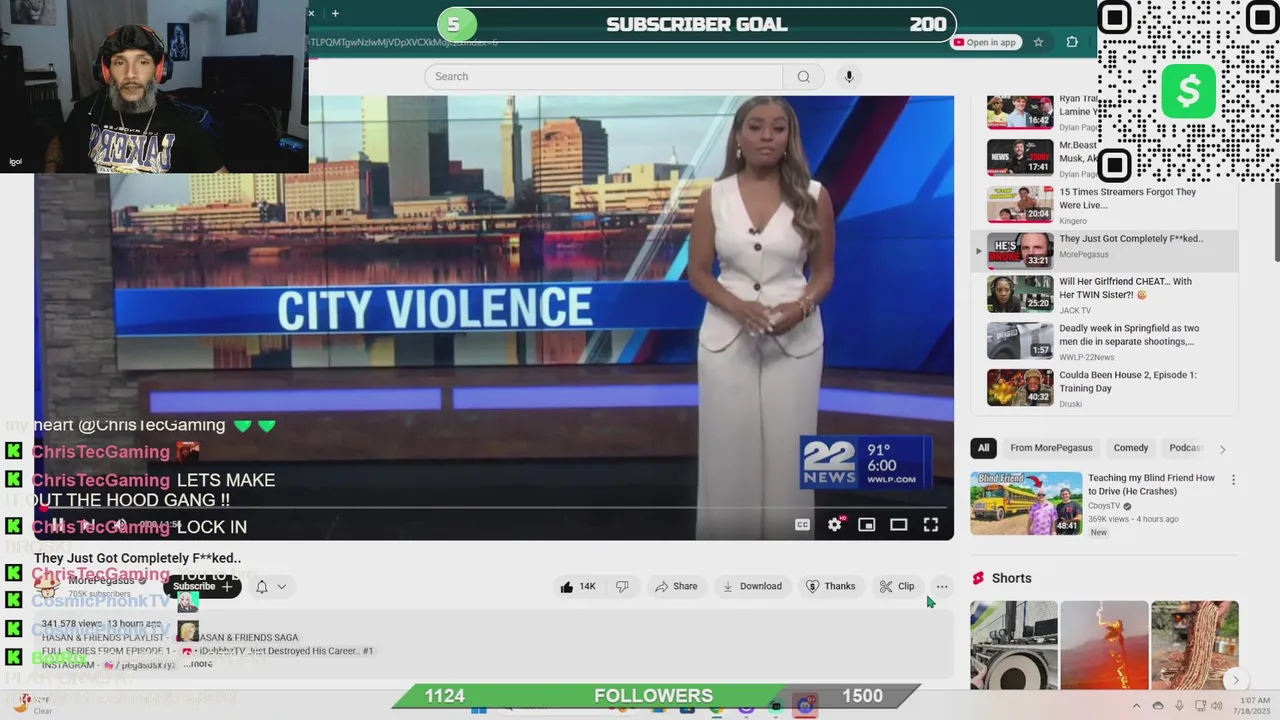The height and width of the screenshot is (720, 1280).
Task: Open the OneDrive cloud tray icon
Action: pyautogui.click(x=1158, y=706)
